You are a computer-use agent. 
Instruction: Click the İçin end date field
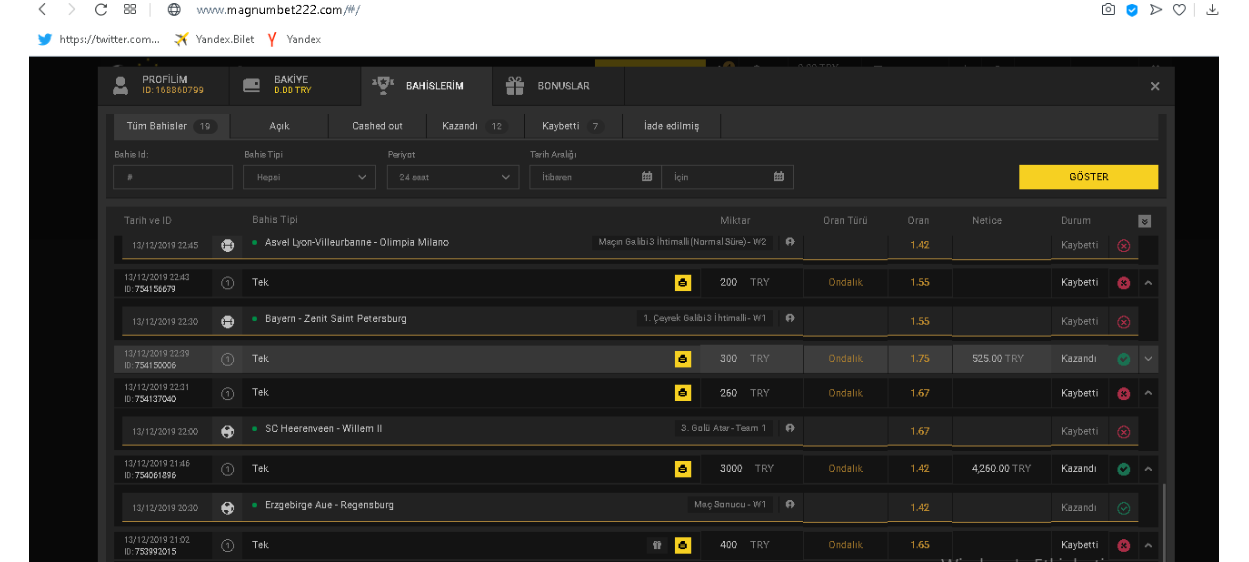click(727, 177)
